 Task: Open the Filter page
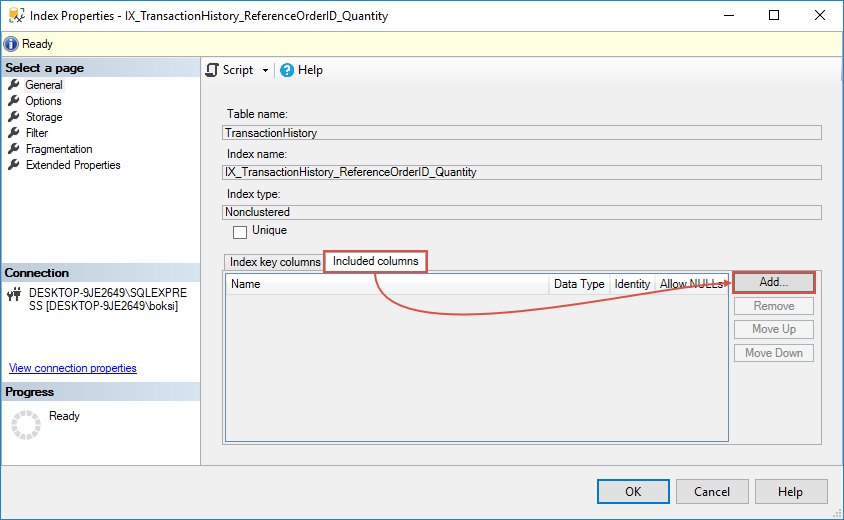pyautogui.click(x=37, y=133)
